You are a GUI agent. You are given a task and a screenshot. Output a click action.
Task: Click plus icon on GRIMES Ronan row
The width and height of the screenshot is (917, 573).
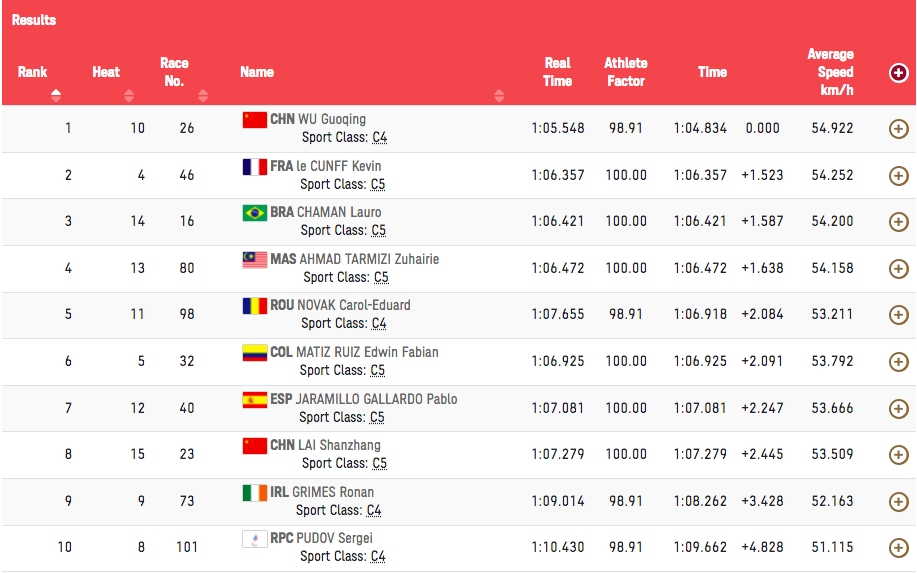(x=898, y=501)
